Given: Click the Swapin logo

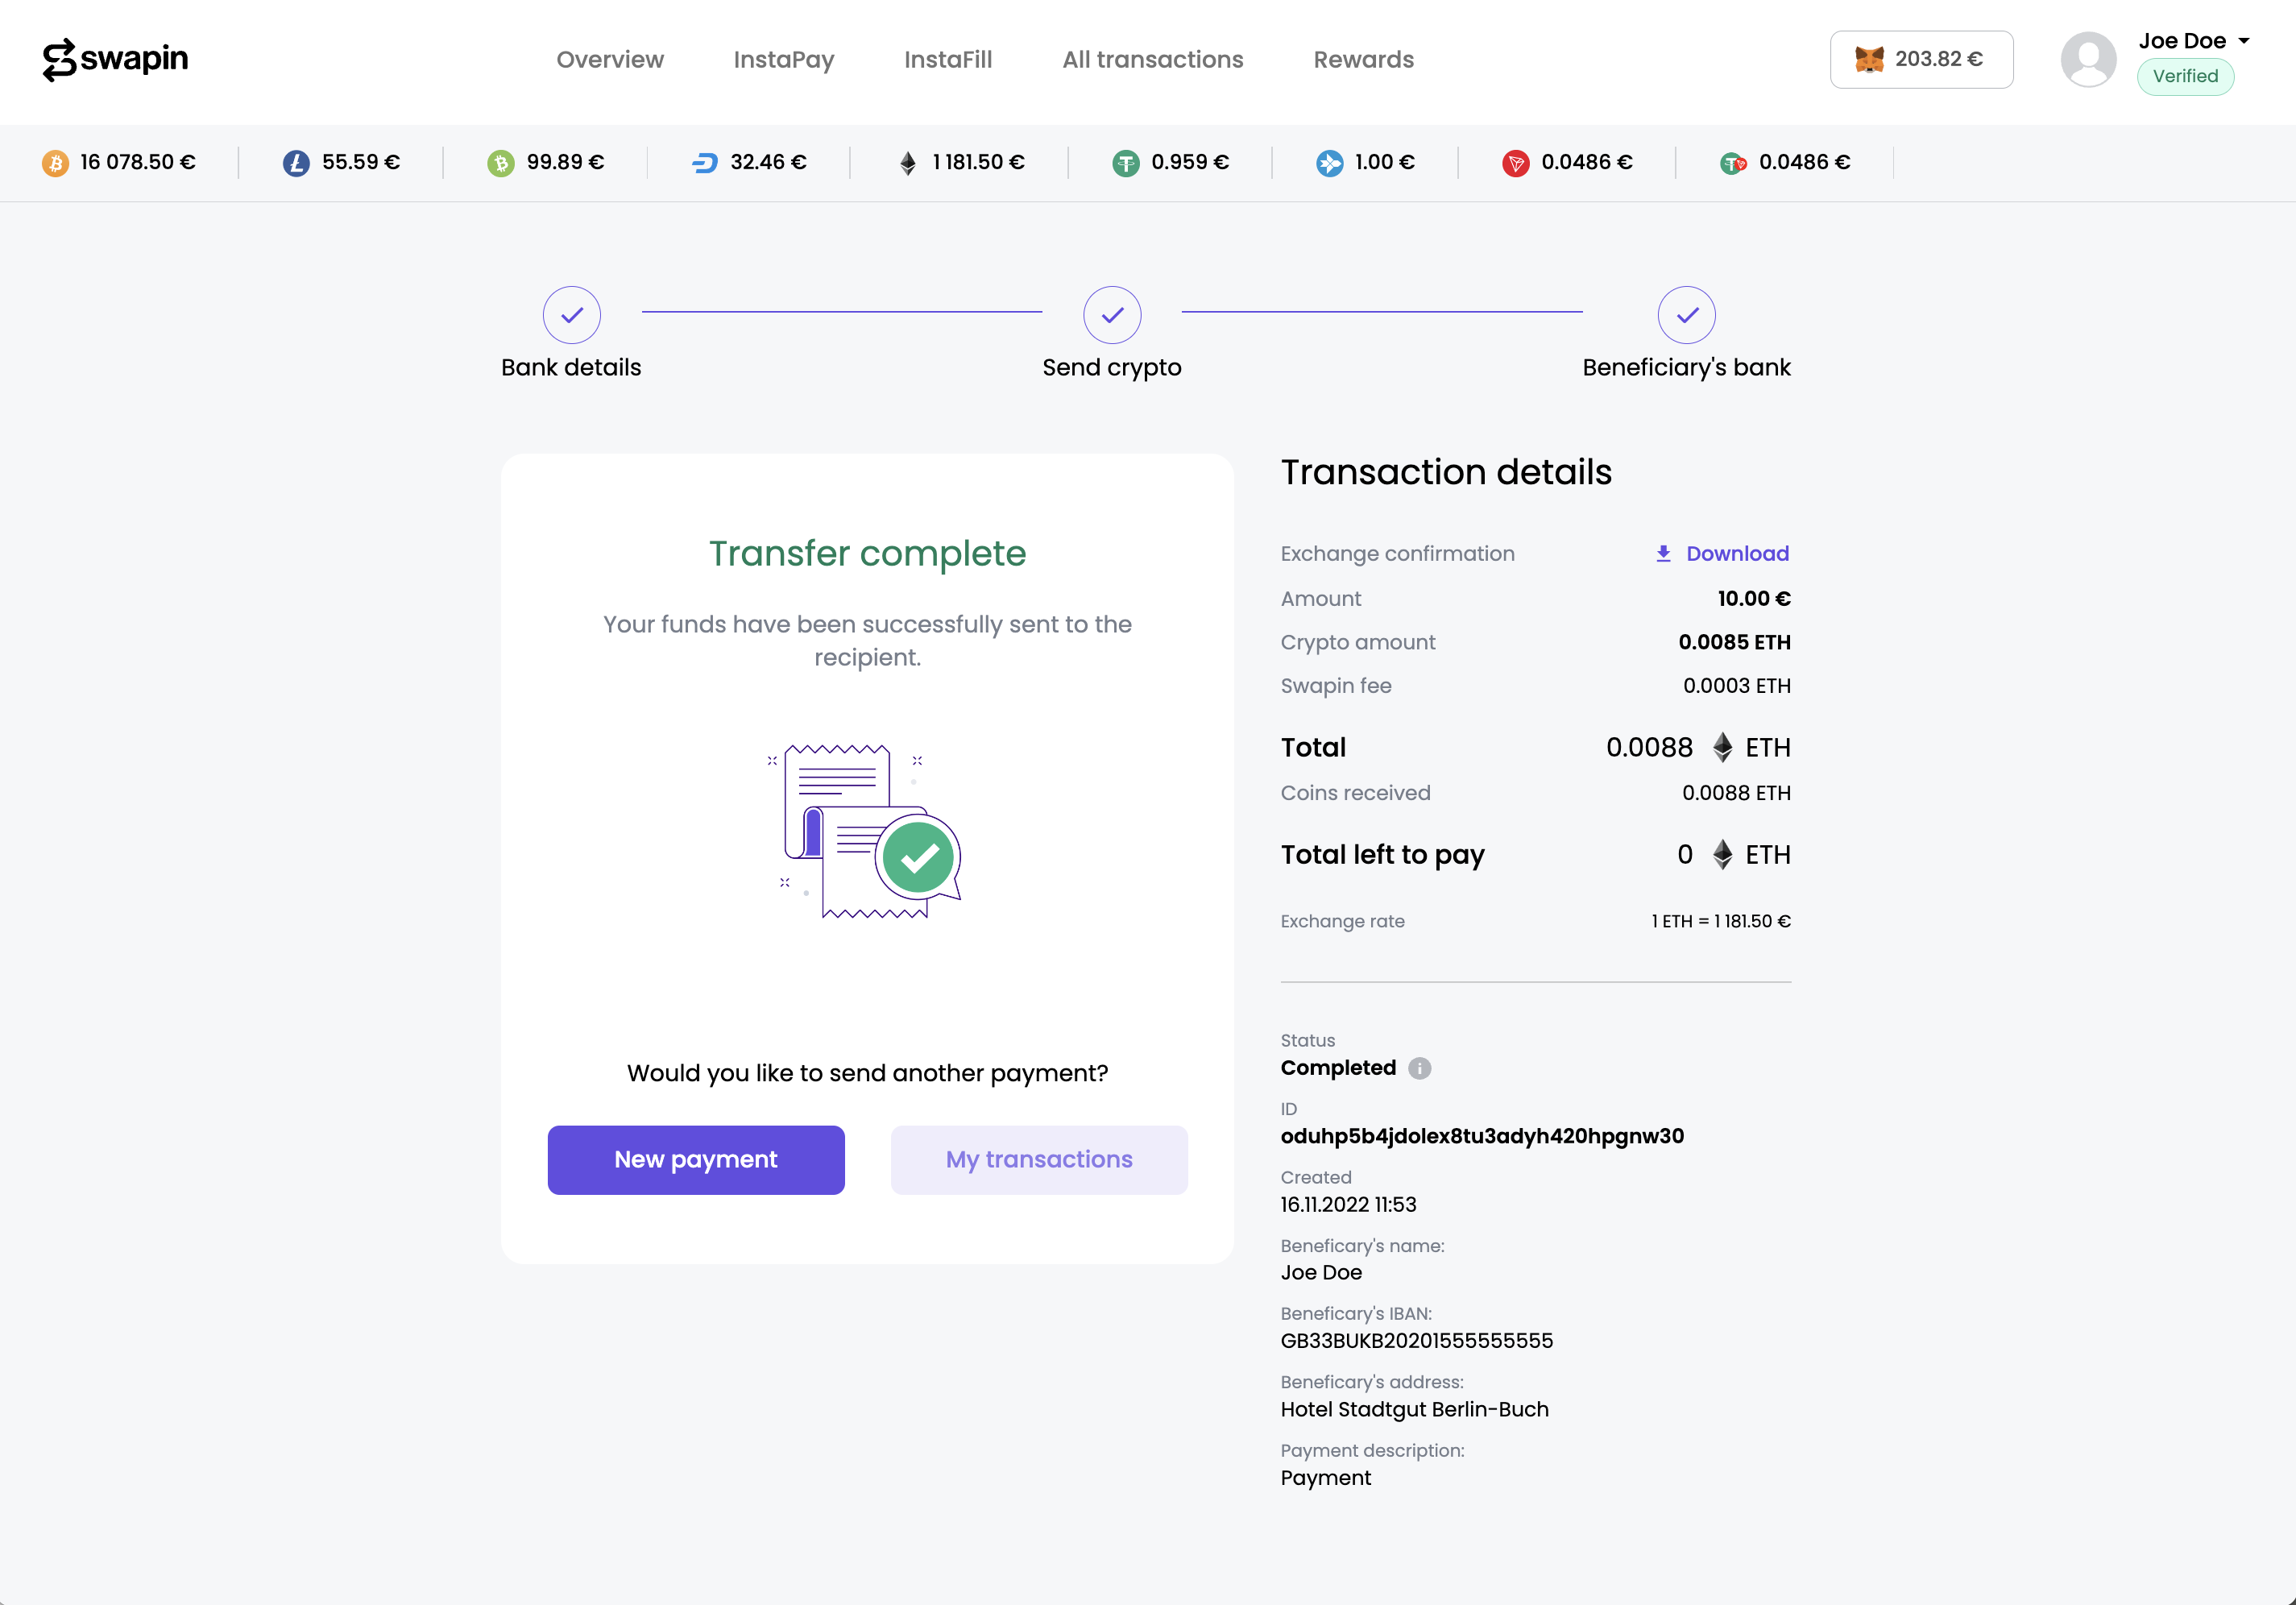Looking at the screenshot, I should pyautogui.click(x=116, y=59).
